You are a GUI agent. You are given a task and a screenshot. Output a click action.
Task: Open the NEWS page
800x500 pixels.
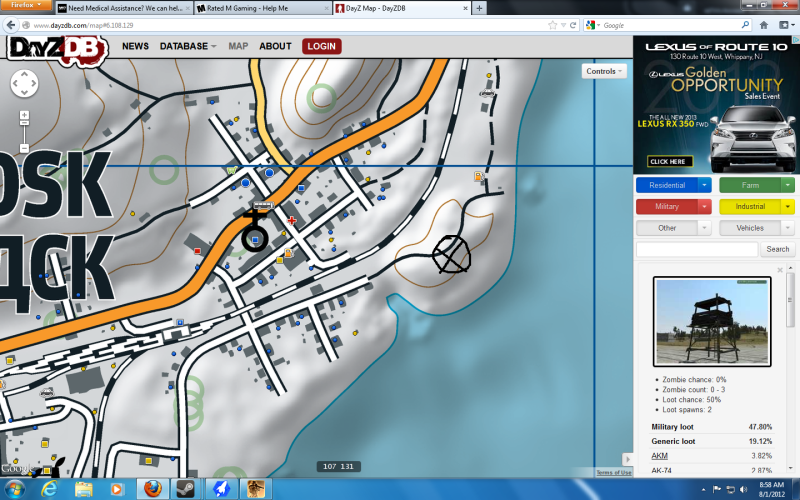tap(135, 46)
